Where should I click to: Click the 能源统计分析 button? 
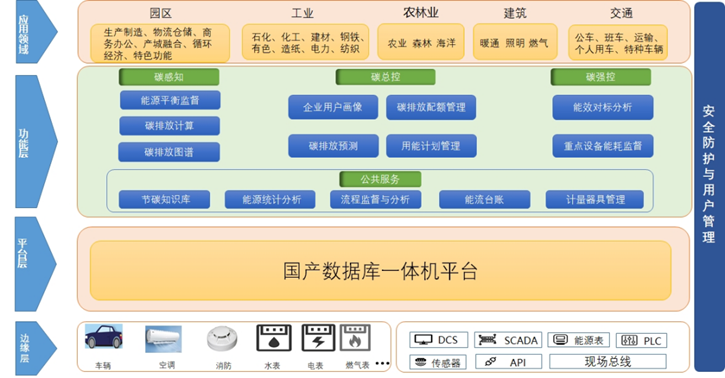click(x=270, y=200)
